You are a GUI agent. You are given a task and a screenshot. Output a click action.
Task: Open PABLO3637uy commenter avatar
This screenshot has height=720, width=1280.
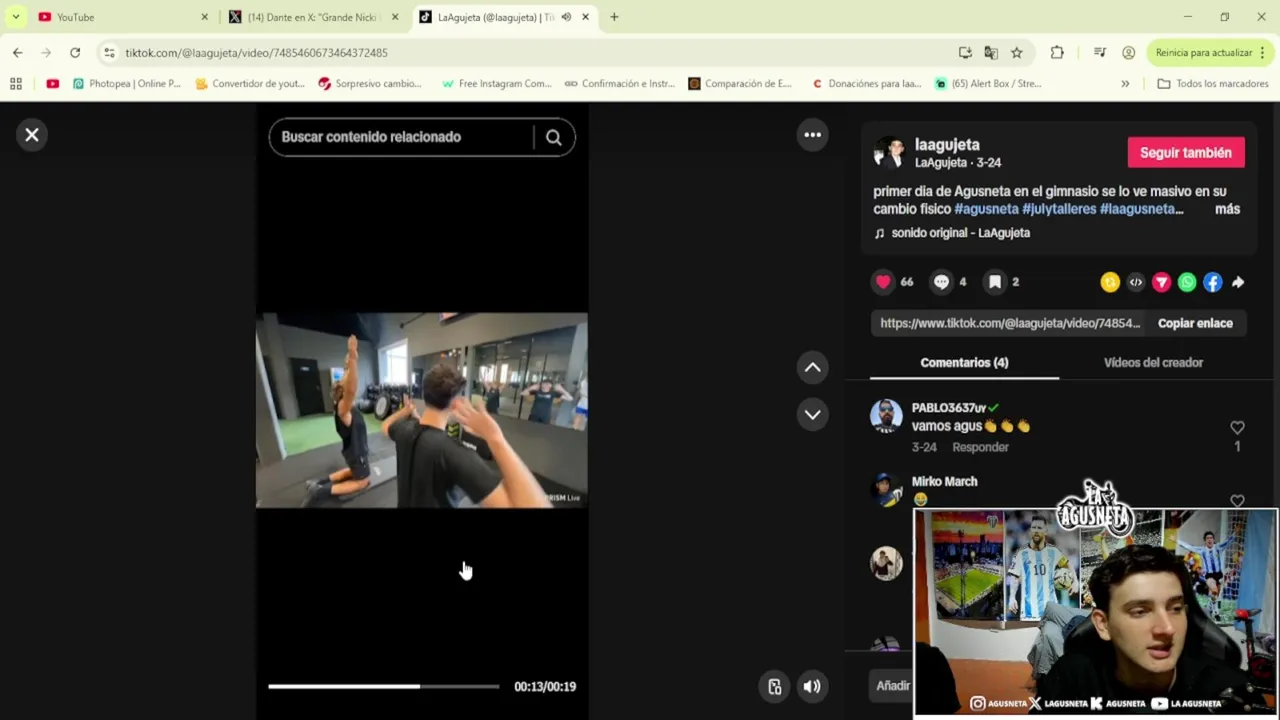coord(886,416)
